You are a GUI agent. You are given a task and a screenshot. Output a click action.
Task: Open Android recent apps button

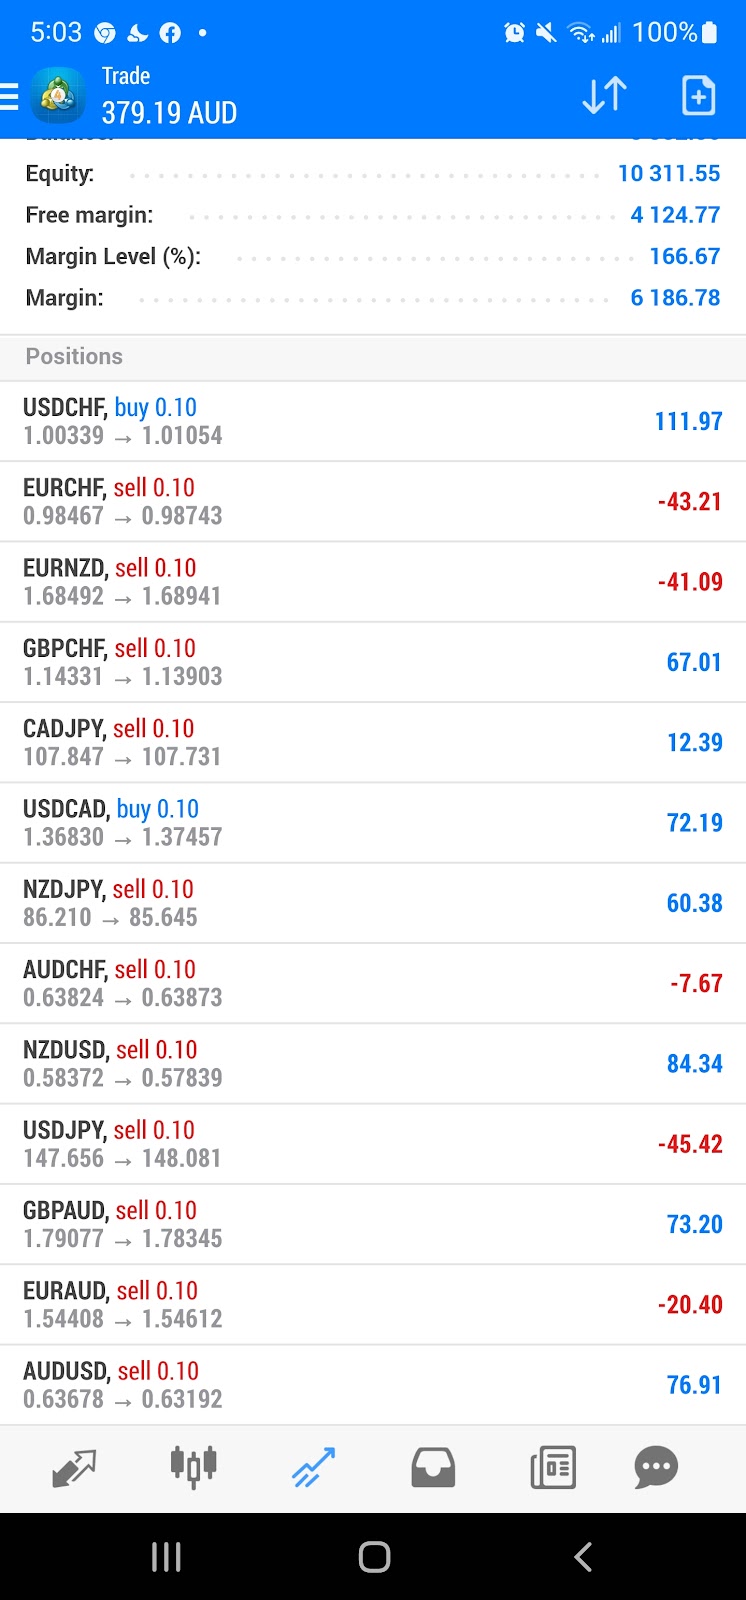point(166,1557)
